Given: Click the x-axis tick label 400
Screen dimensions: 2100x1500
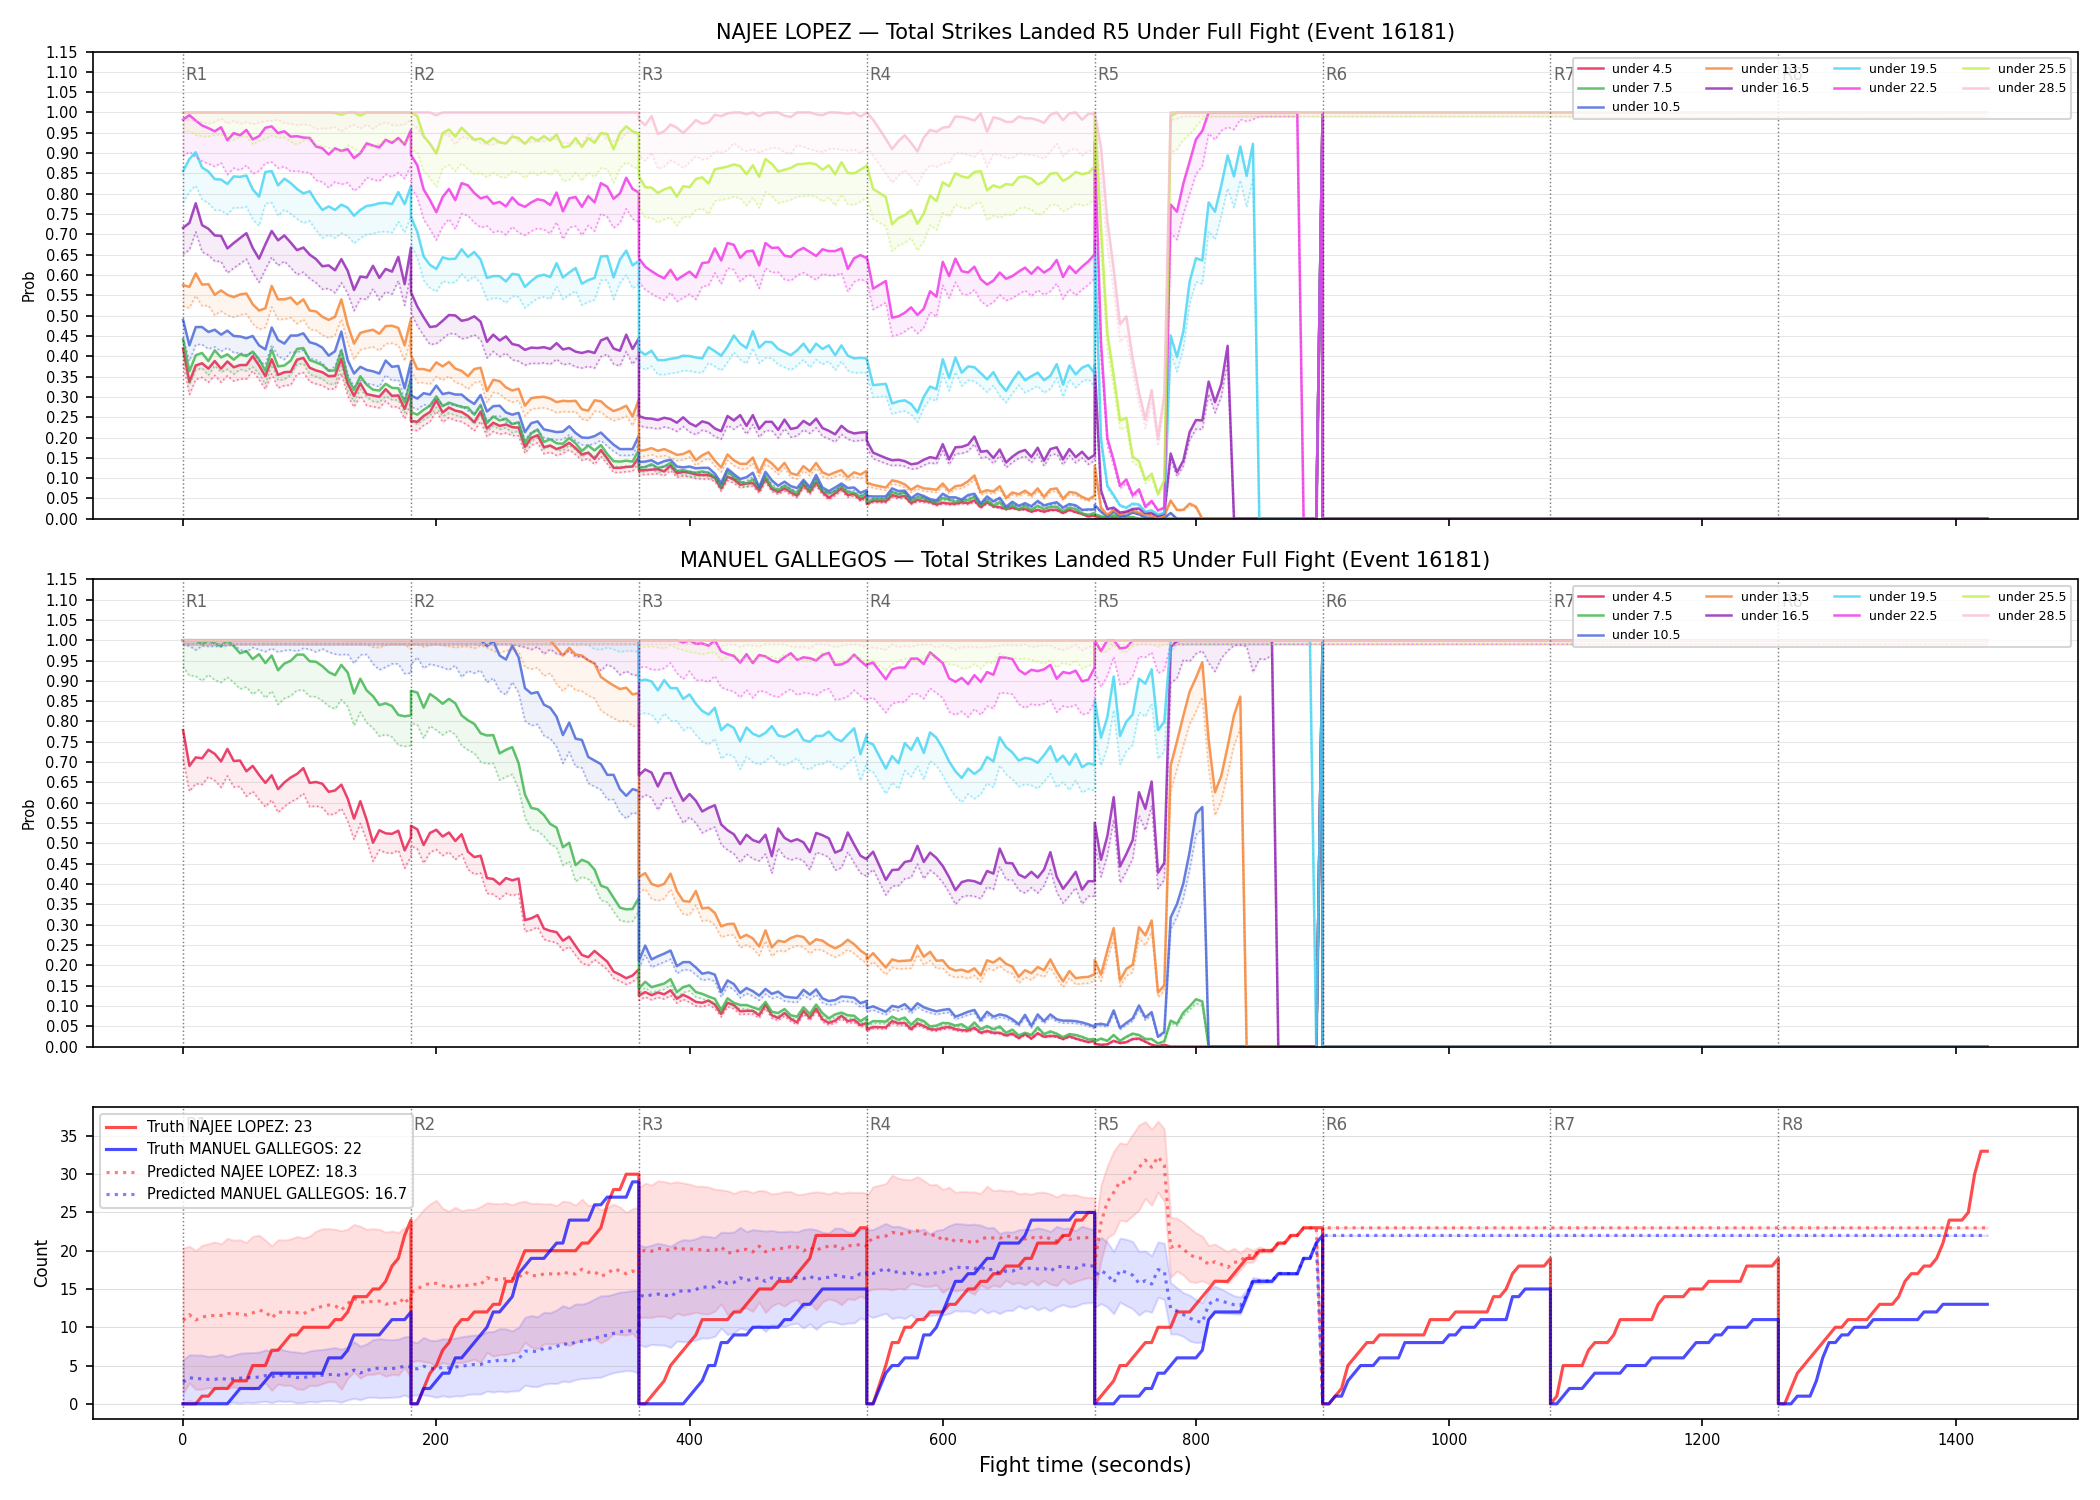Looking at the screenshot, I should pos(689,1440).
